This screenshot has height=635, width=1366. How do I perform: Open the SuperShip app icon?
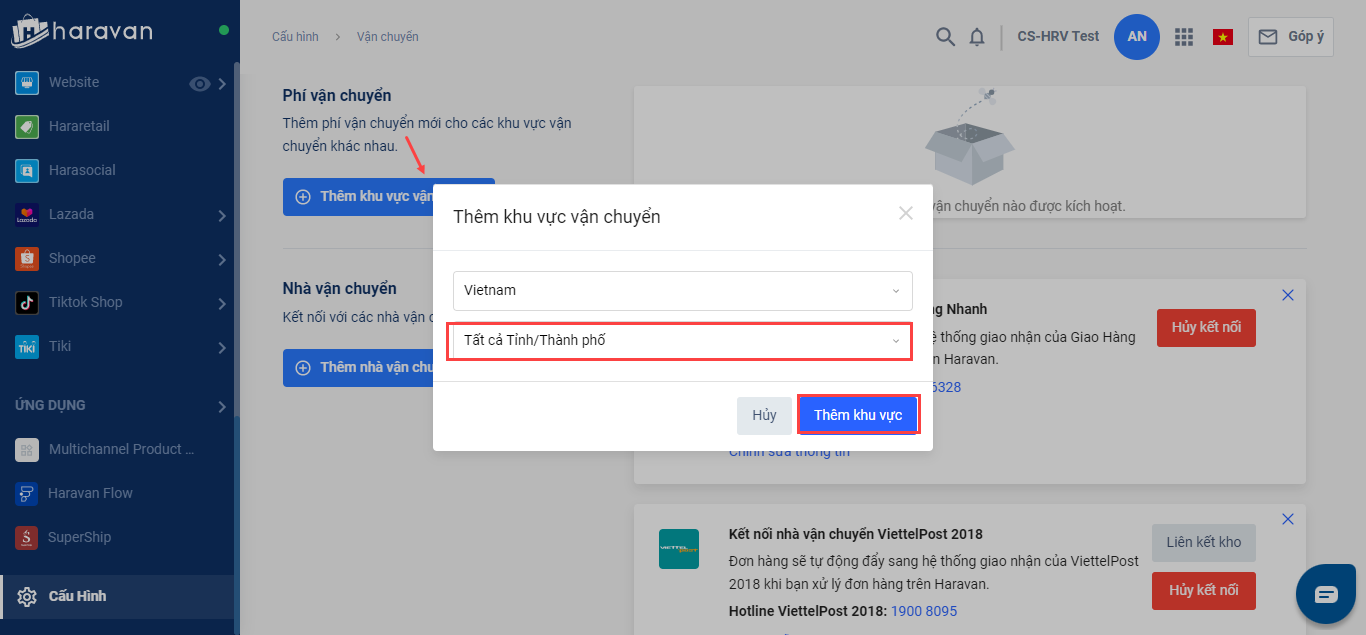[27, 537]
